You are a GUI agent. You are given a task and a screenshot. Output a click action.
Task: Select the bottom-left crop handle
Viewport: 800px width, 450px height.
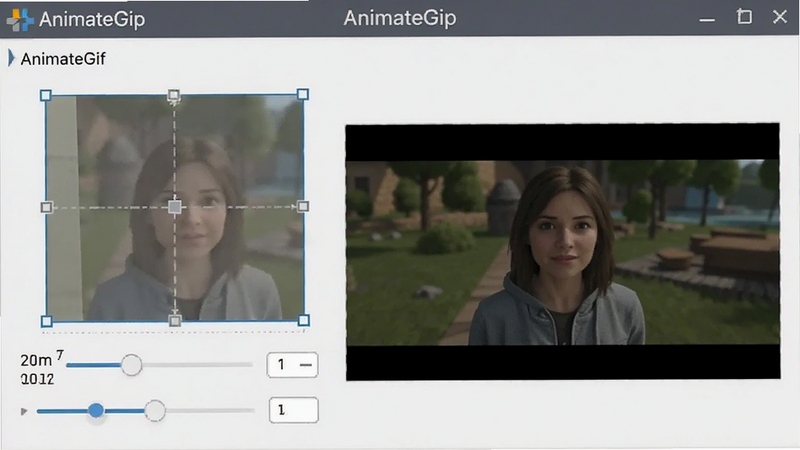[x=46, y=321]
